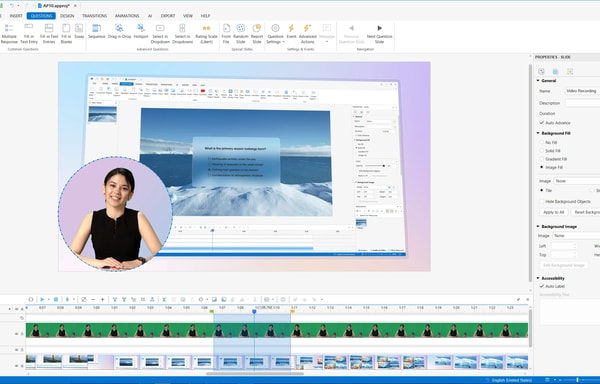Open first tab icon in Properties pane
This screenshot has width=600, height=384.
coord(541,72)
